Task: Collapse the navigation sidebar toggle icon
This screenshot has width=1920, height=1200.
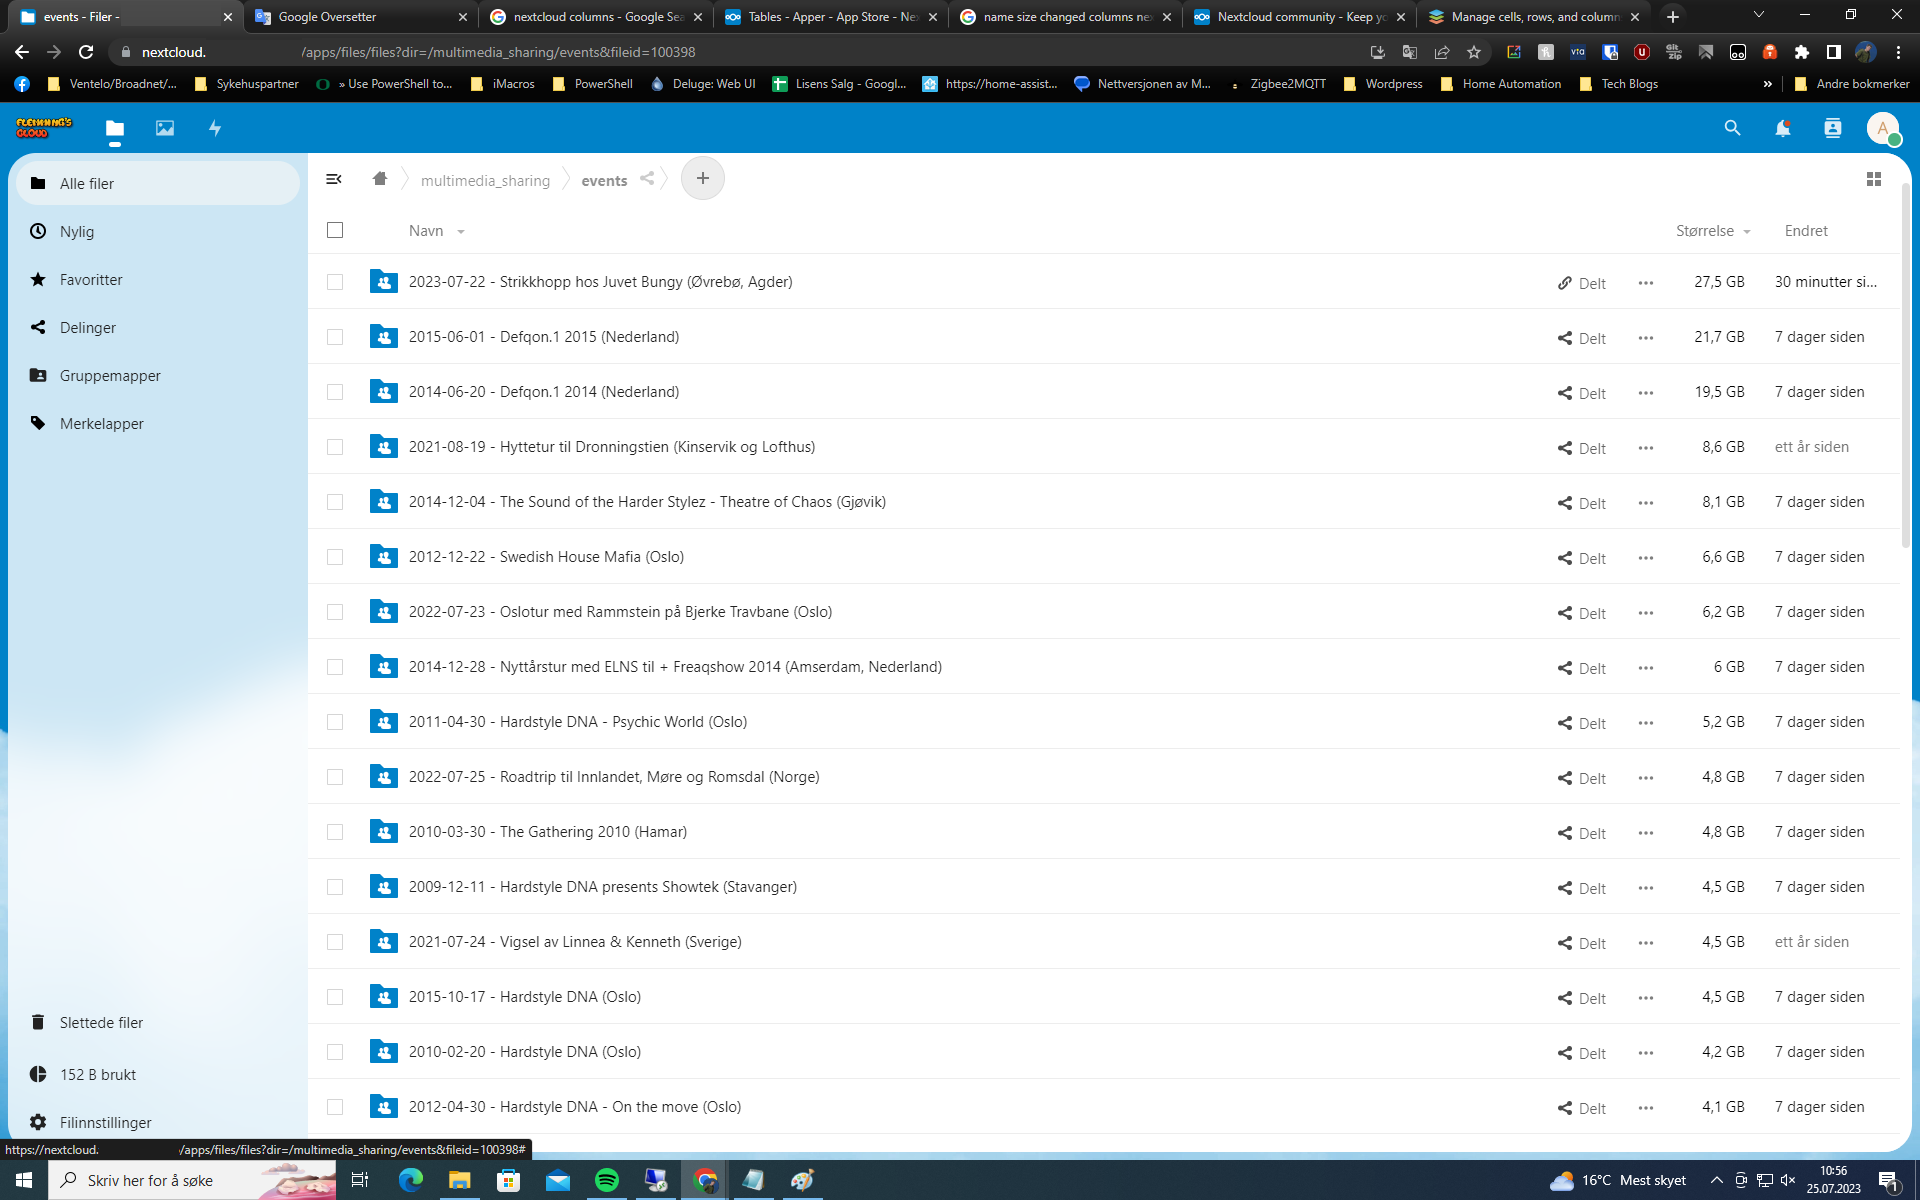Action: click(x=334, y=179)
